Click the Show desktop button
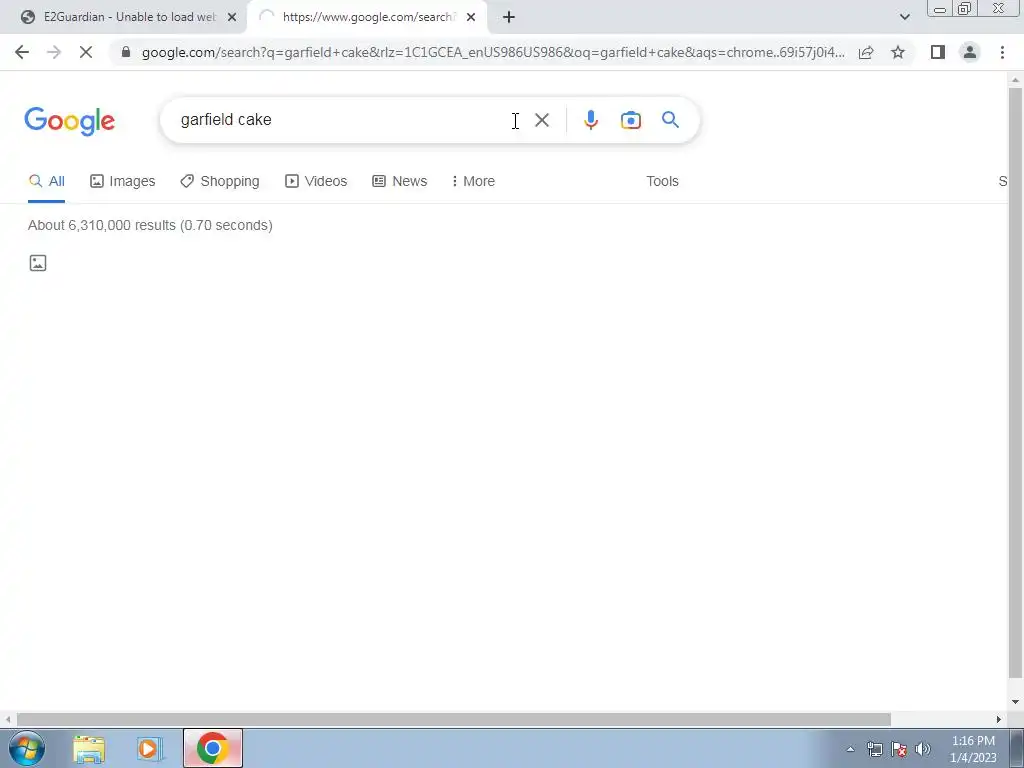 coord(1017,748)
